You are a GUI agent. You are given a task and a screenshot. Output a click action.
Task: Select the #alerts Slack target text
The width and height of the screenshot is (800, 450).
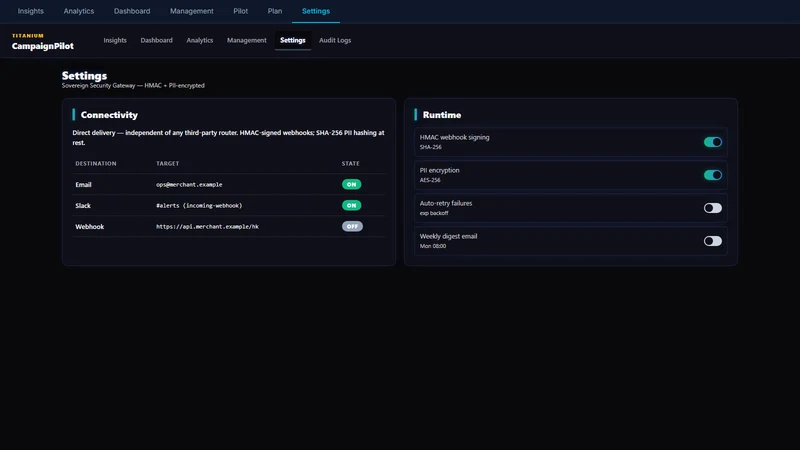(x=199, y=206)
